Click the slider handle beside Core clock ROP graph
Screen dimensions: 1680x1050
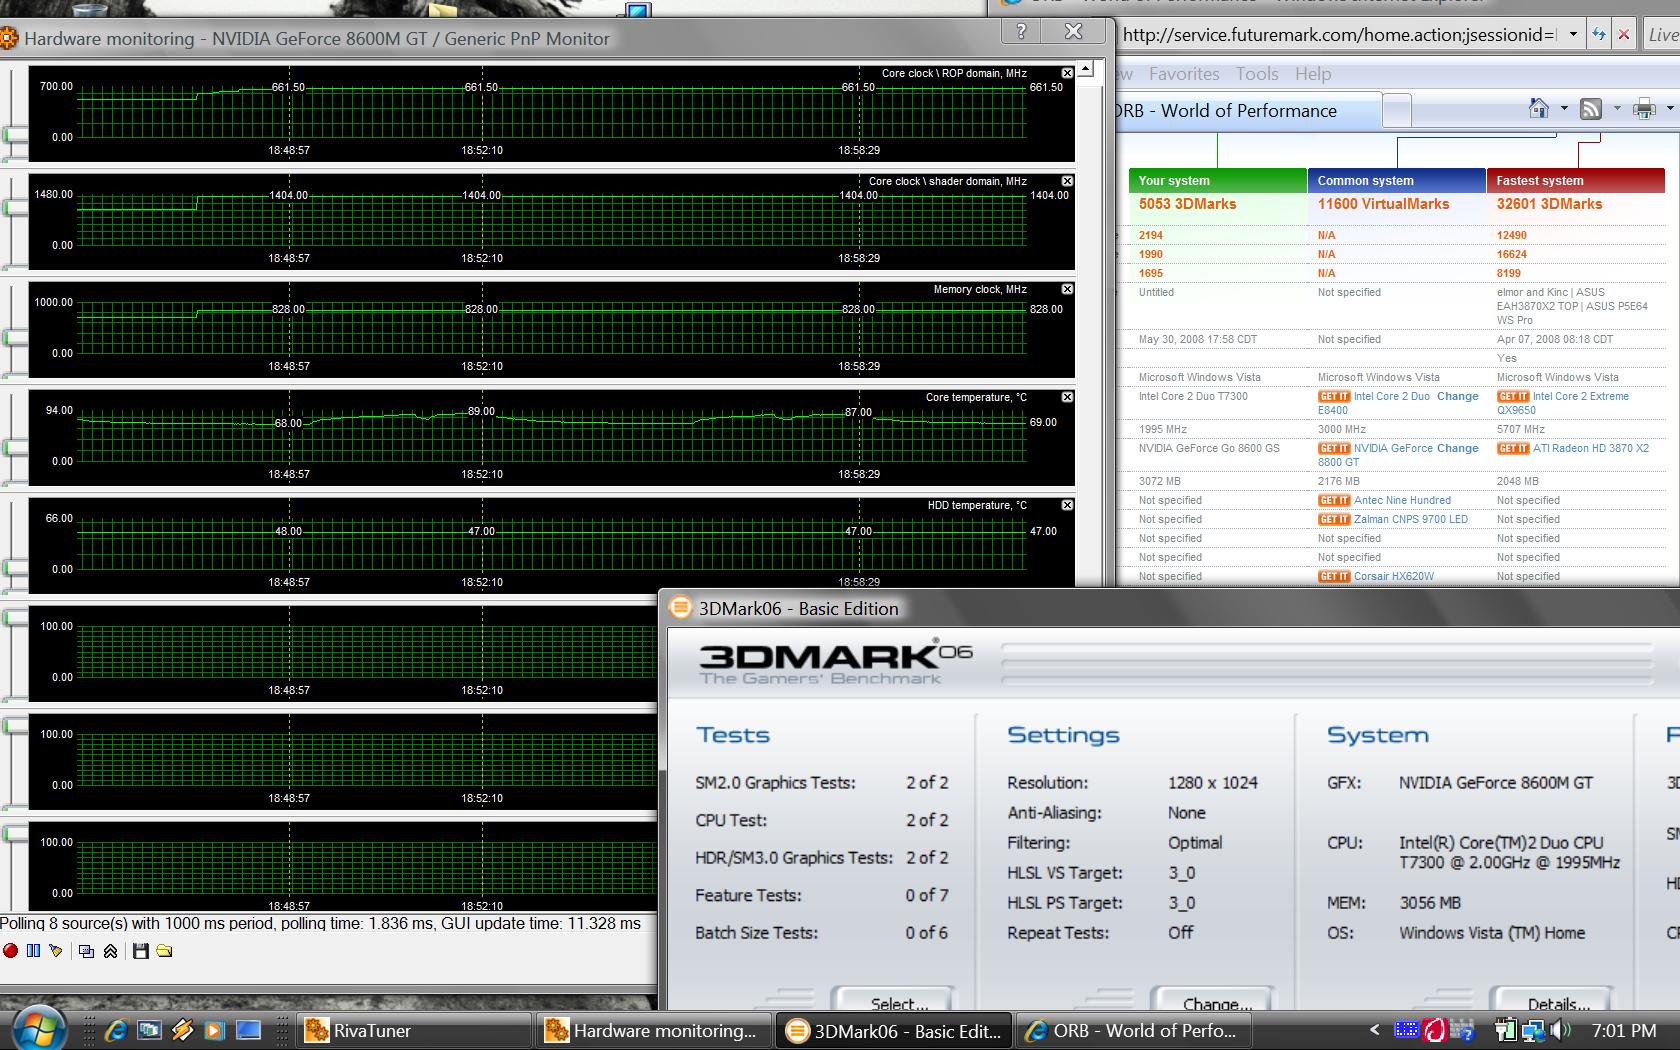pyautogui.click(x=15, y=134)
